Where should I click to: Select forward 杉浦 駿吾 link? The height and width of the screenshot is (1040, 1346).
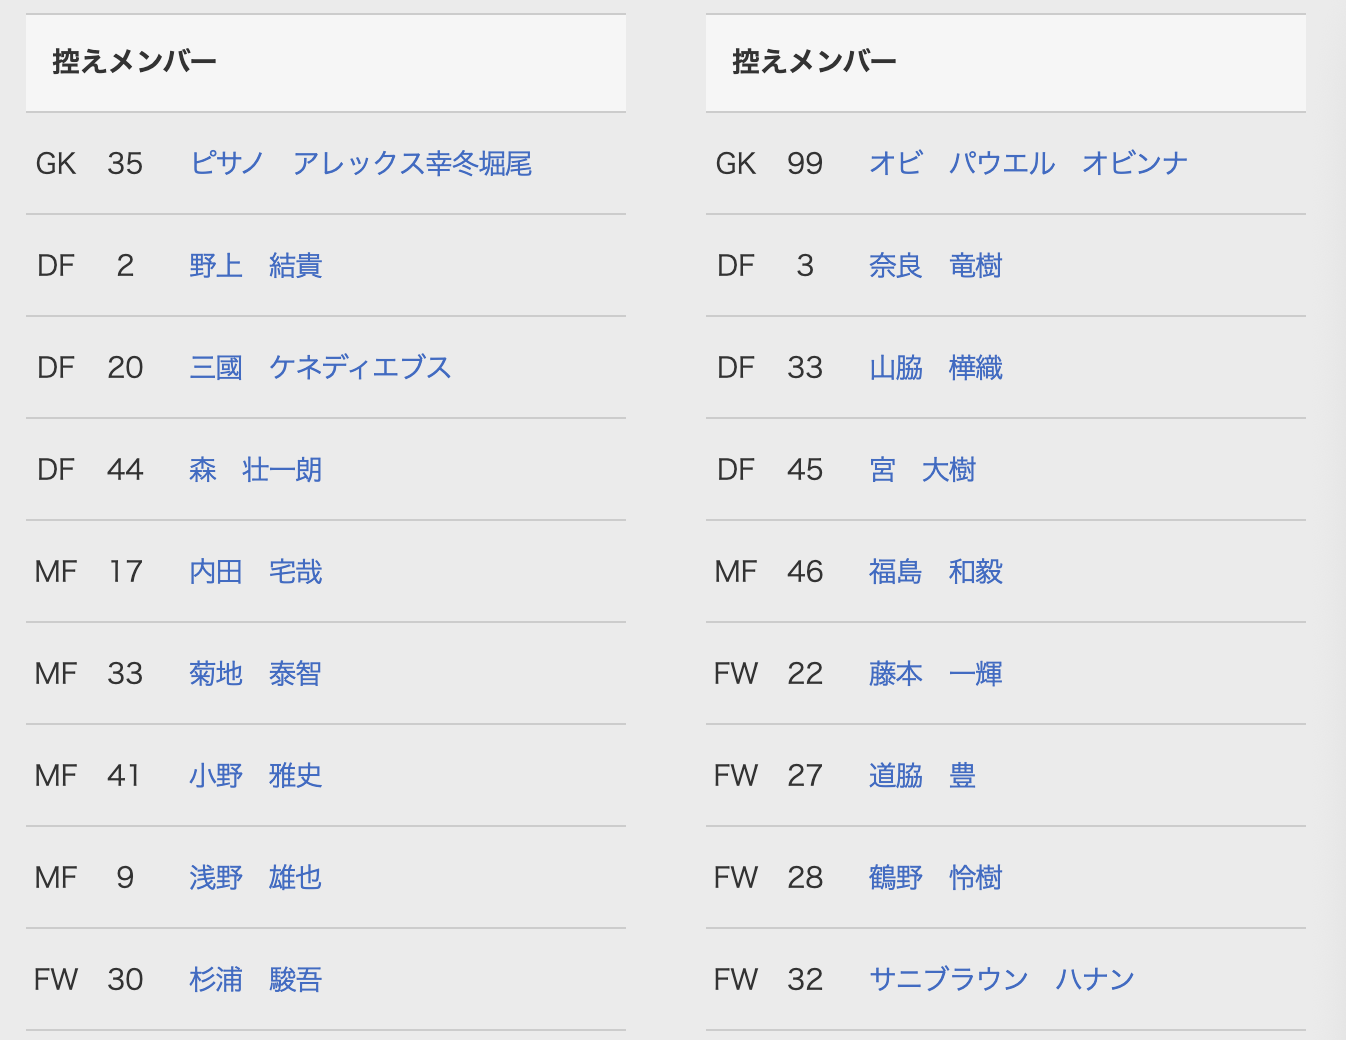point(256,979)
